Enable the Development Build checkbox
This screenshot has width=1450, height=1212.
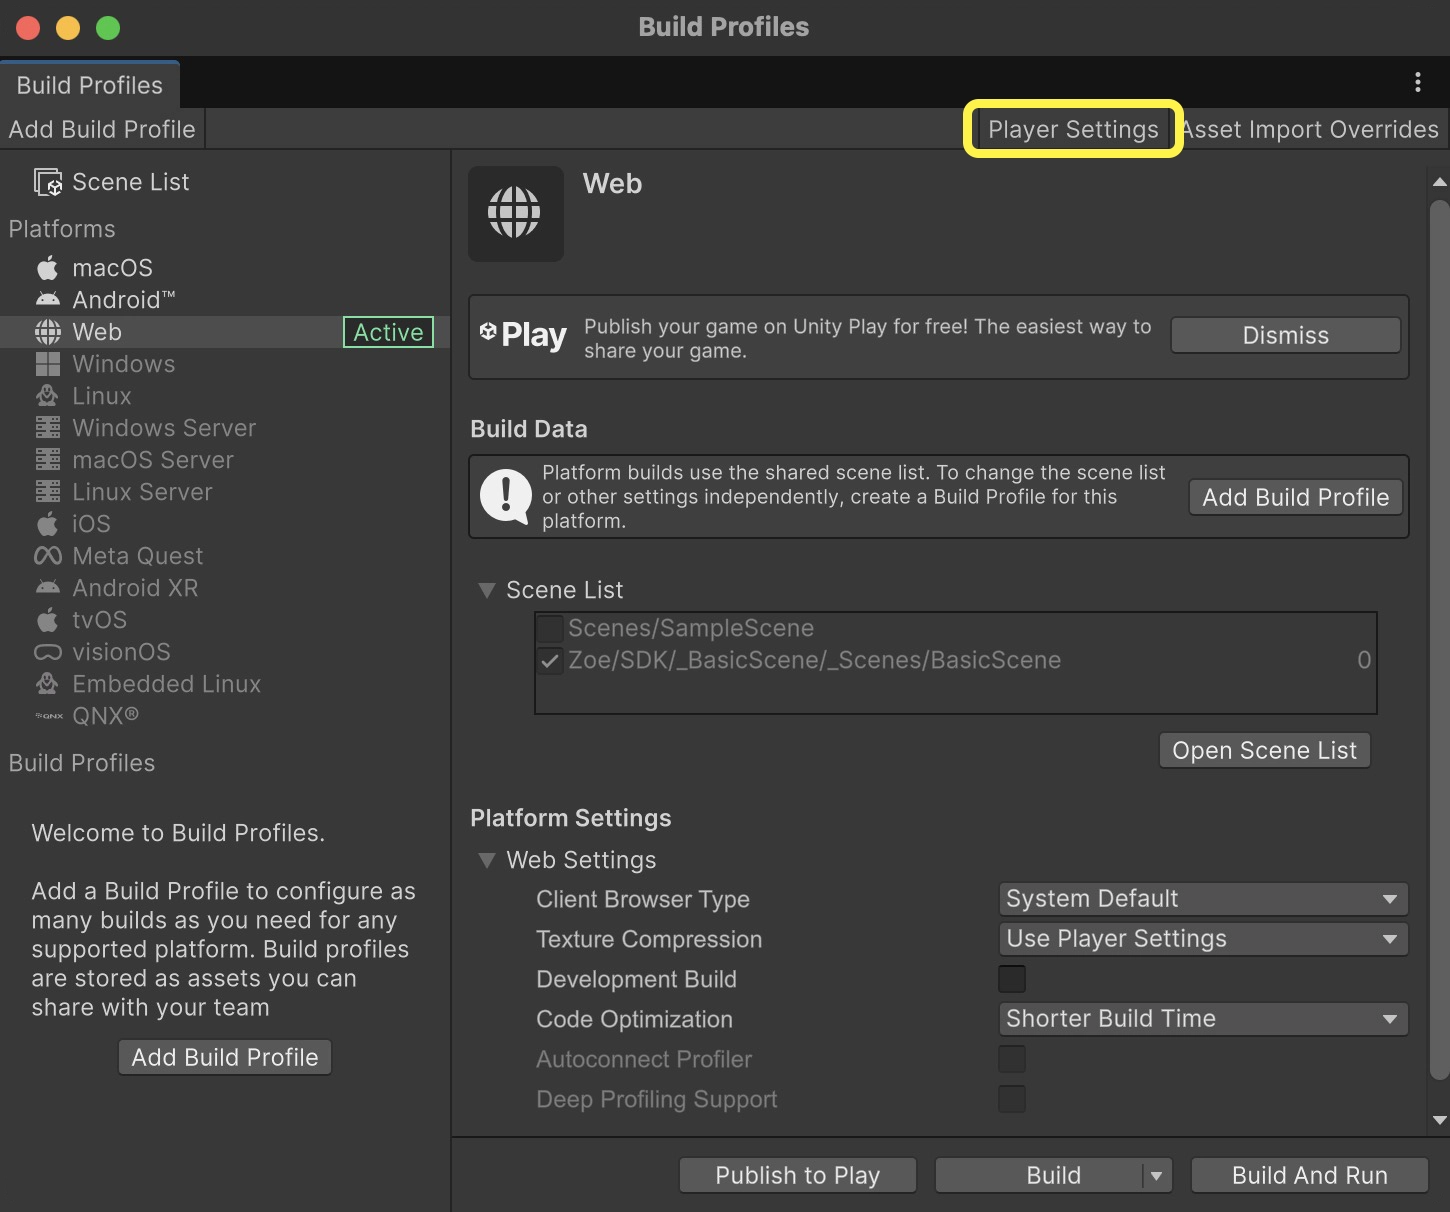1011,979
